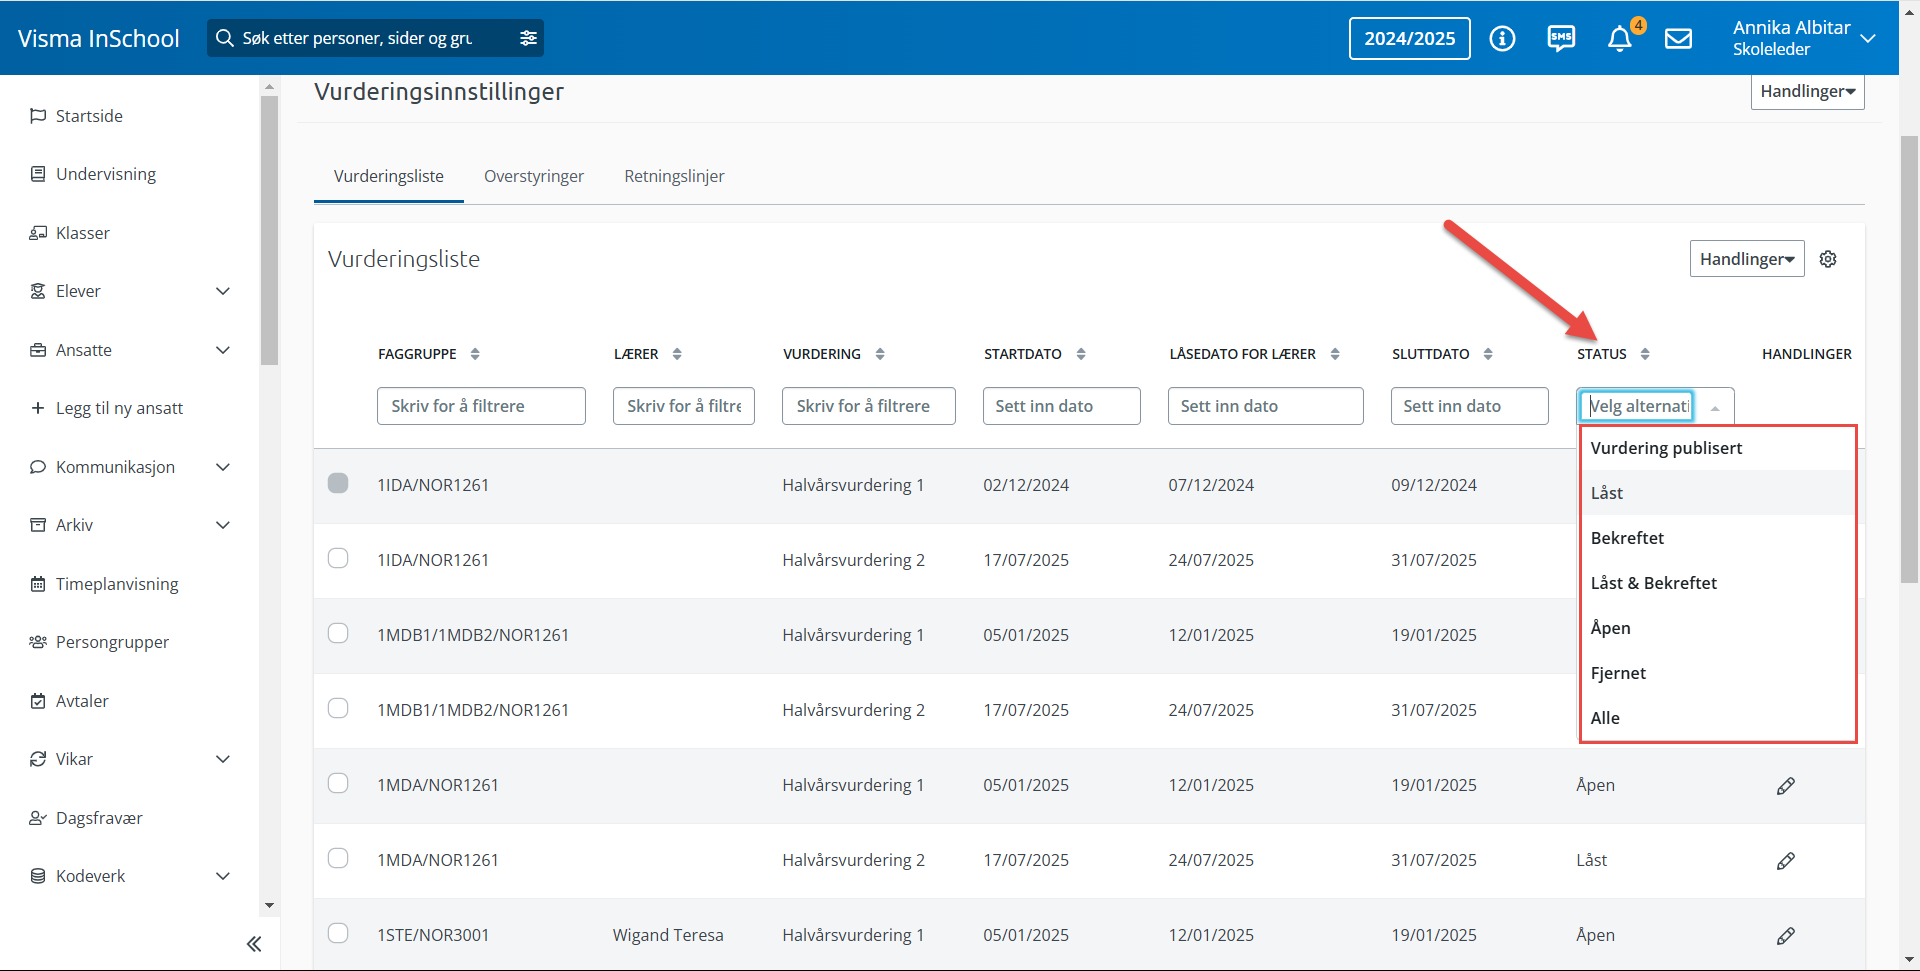
Task: Sort by Faggruppe column arrows
Action: 475,354
